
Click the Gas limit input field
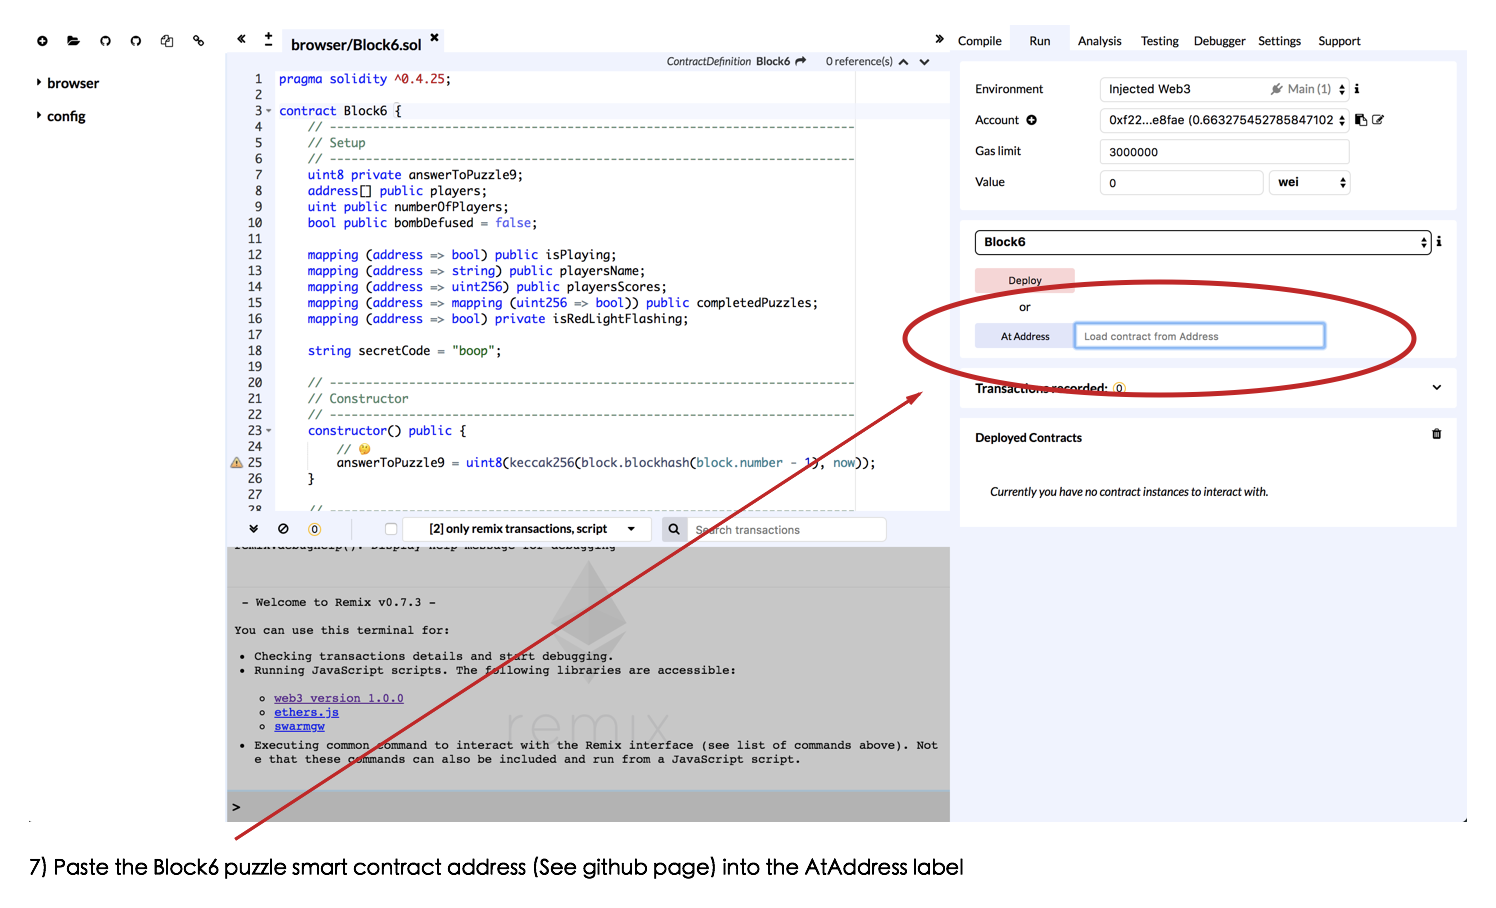click(1224, 152)
